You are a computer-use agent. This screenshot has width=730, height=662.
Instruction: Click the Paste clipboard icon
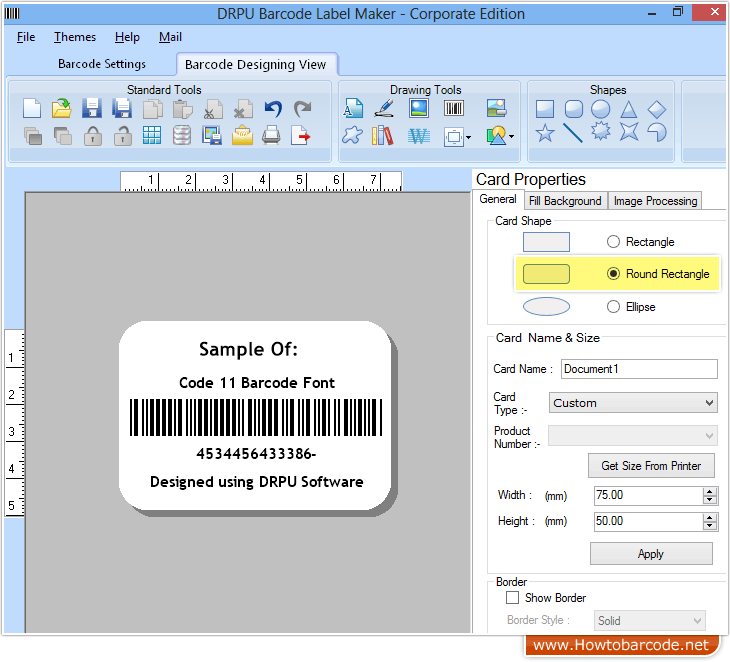pos(182,109)
